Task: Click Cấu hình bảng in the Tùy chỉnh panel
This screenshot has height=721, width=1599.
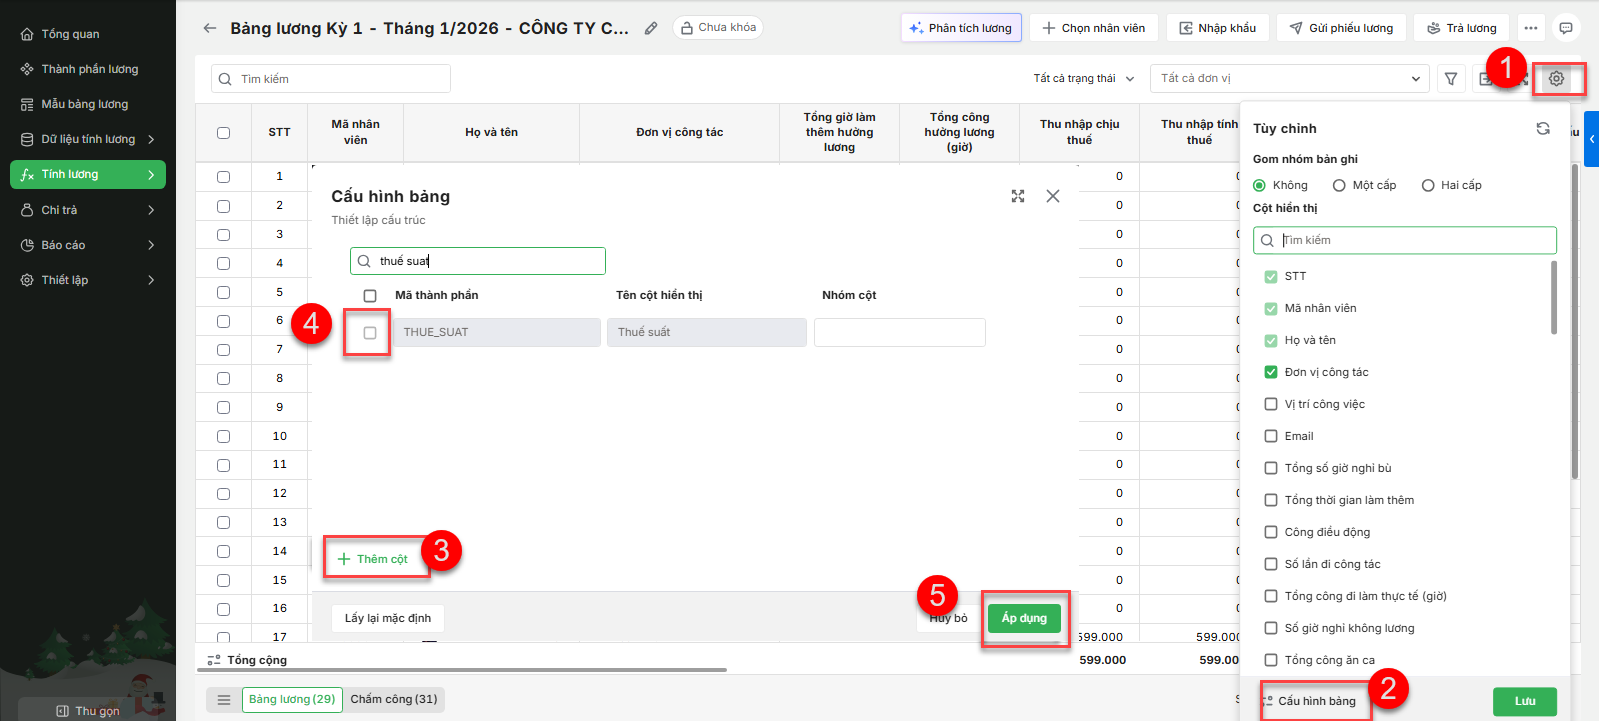Action: coord(1309,701)
